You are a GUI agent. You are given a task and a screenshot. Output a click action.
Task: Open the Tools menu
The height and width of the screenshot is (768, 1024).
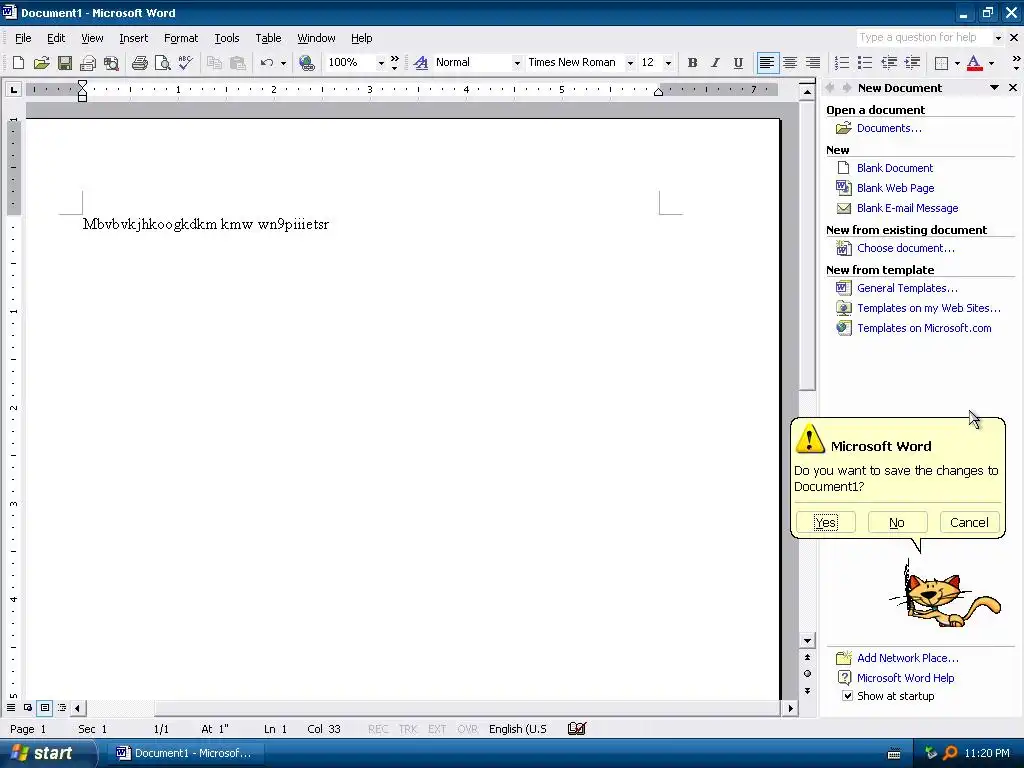(x=227, y=38)
